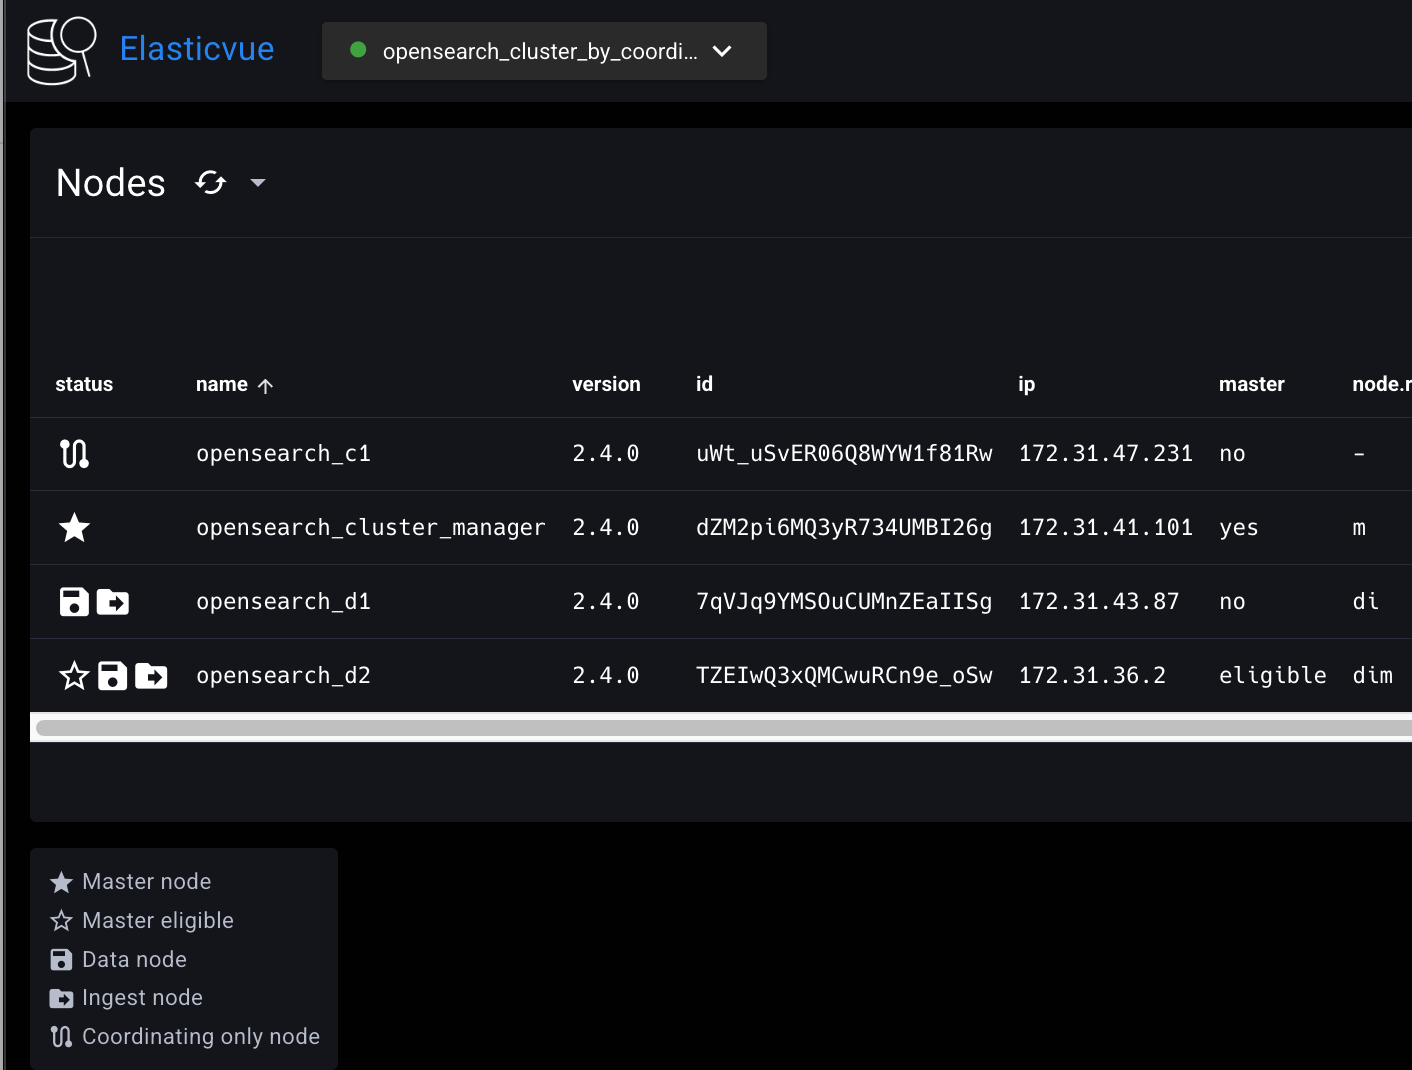This screenshot has width=1412, height=1070.
Task: Click master value 'eligible' for opensearch_d2
Action: 1273,675
